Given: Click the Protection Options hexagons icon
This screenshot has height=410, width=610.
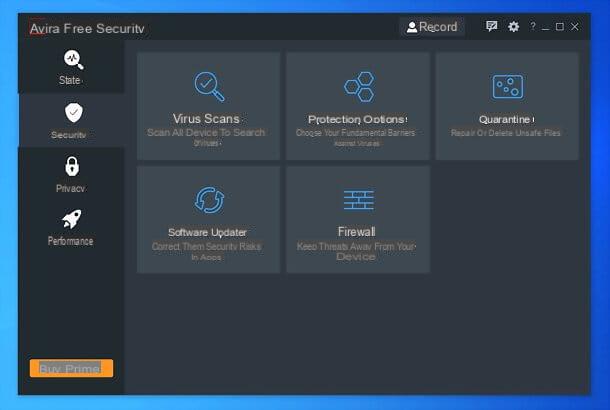Looking at the screenshot, I should coord(359,87).
